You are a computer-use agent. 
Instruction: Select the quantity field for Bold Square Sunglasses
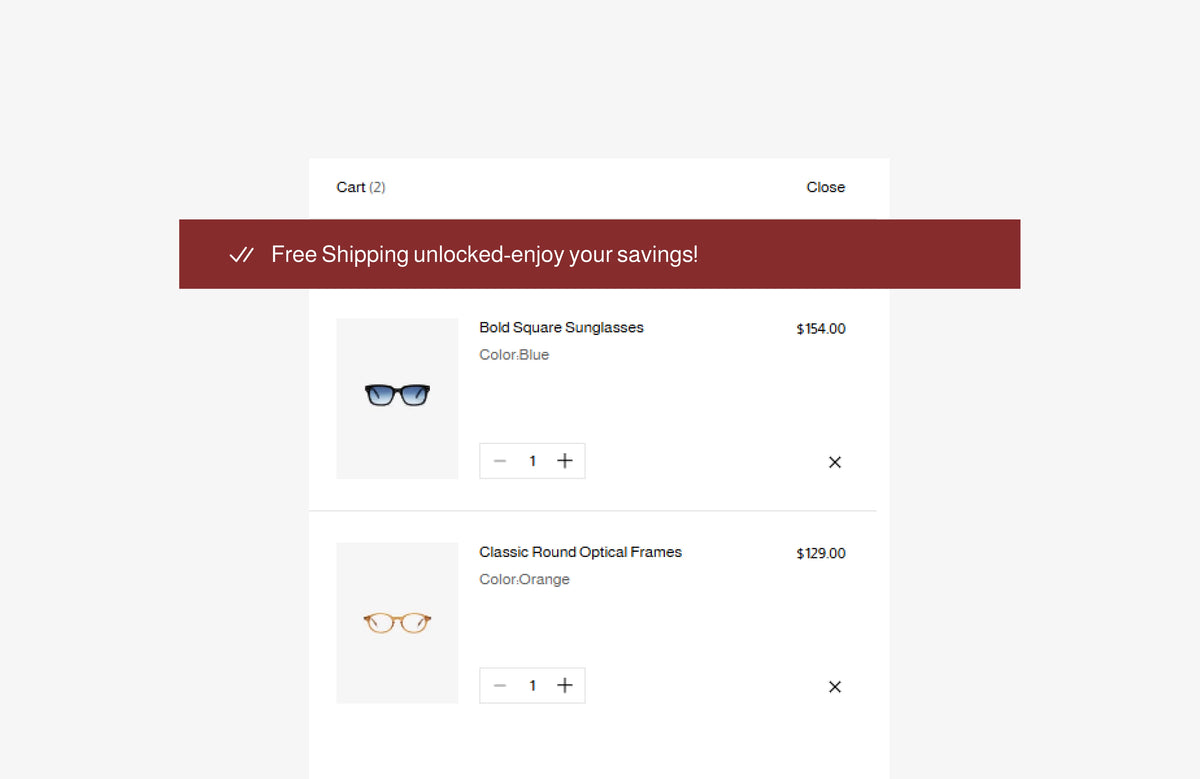(x=532, y=461)
